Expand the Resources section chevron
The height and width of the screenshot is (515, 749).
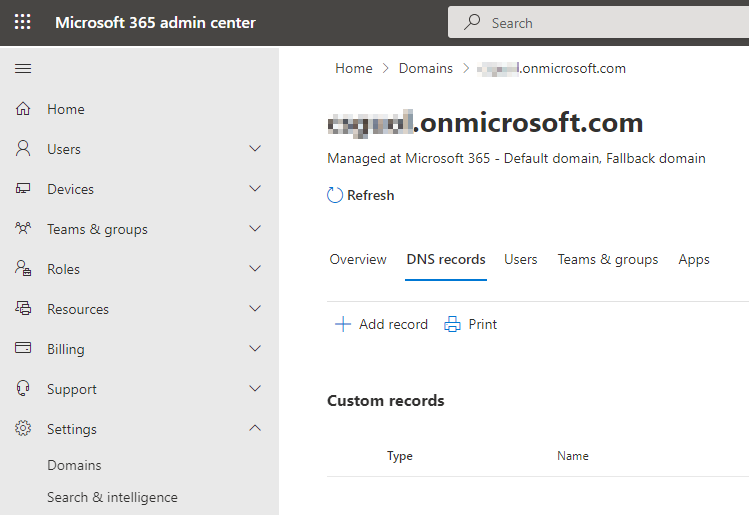click(x=256, y=309)
